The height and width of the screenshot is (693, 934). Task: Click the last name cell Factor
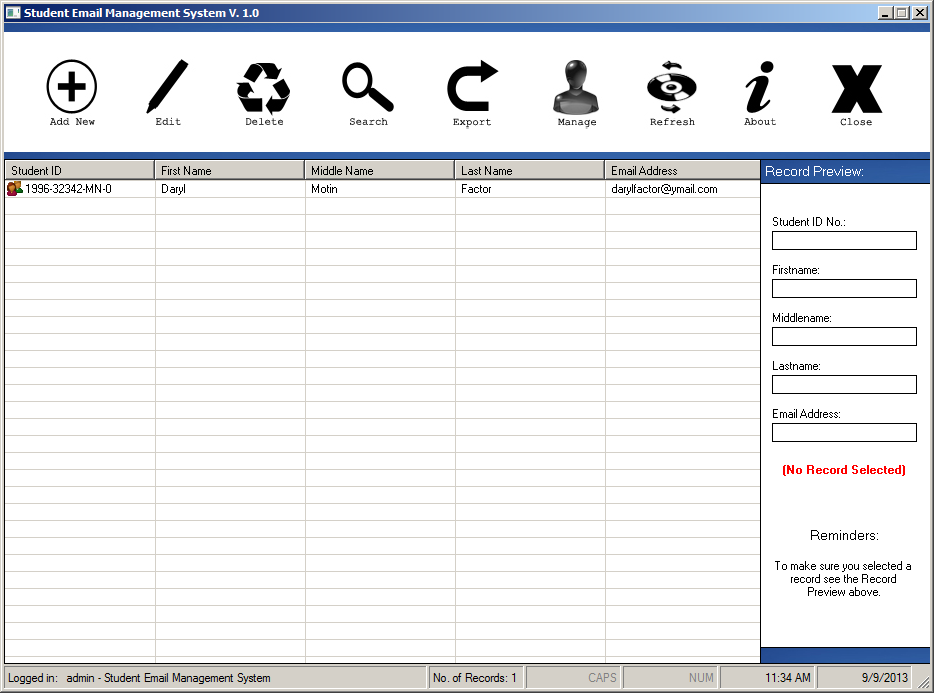[476, 189]
